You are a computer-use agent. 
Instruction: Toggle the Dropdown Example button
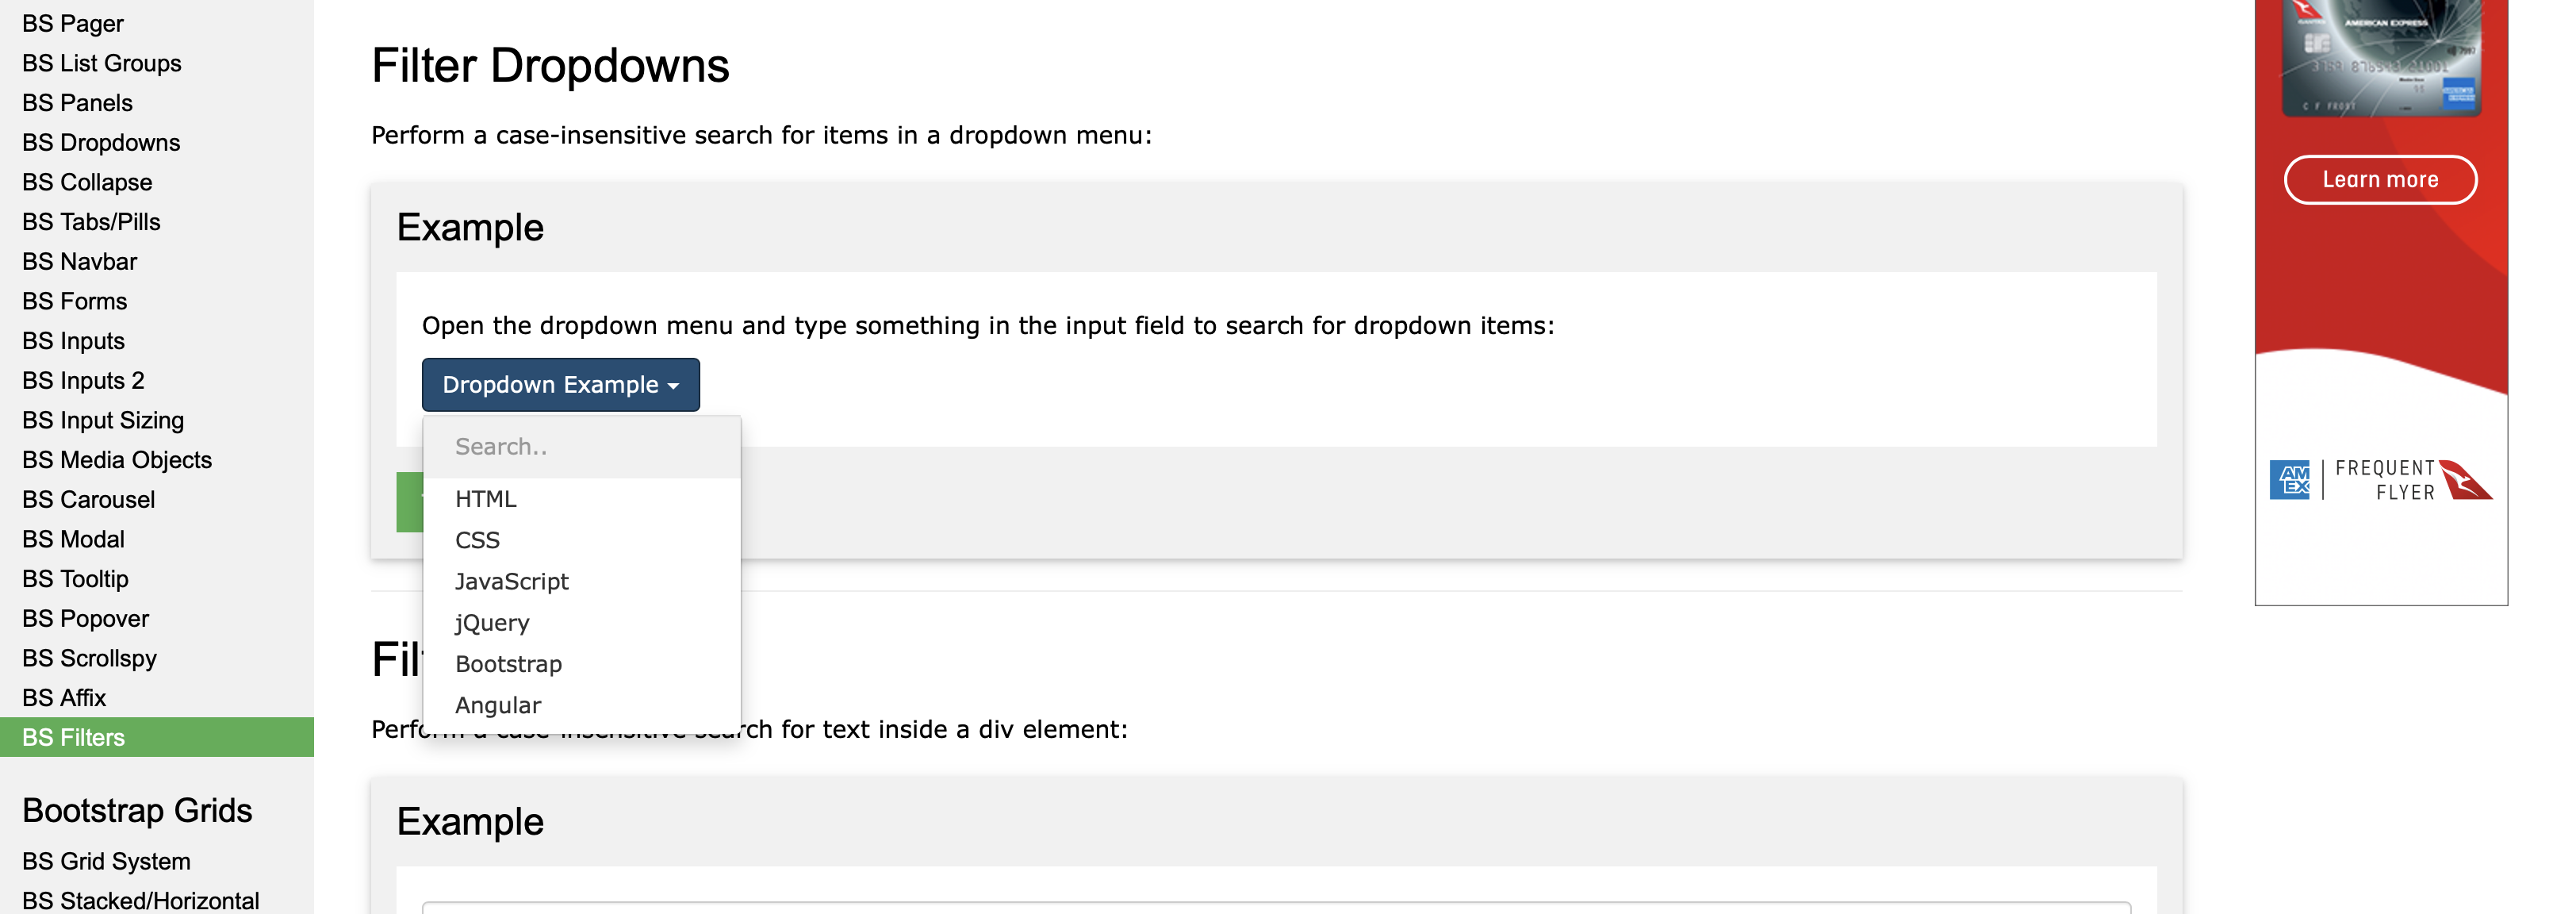coord(560,385)
